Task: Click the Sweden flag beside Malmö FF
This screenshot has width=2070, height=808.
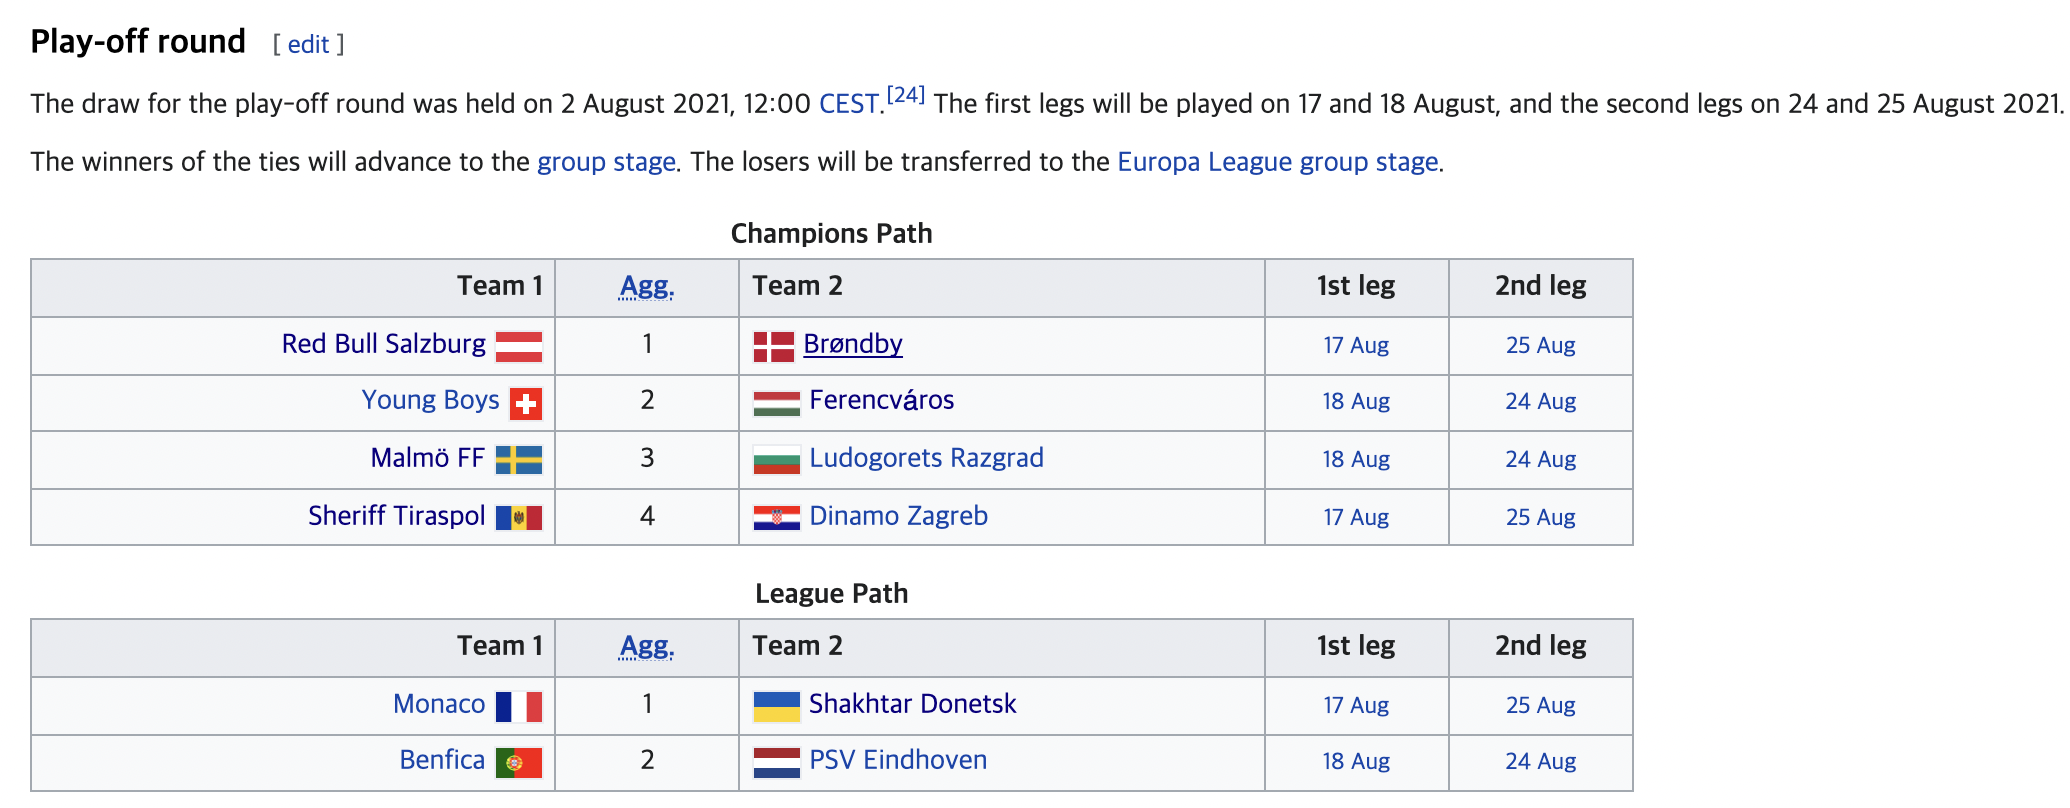Action: 519,460
